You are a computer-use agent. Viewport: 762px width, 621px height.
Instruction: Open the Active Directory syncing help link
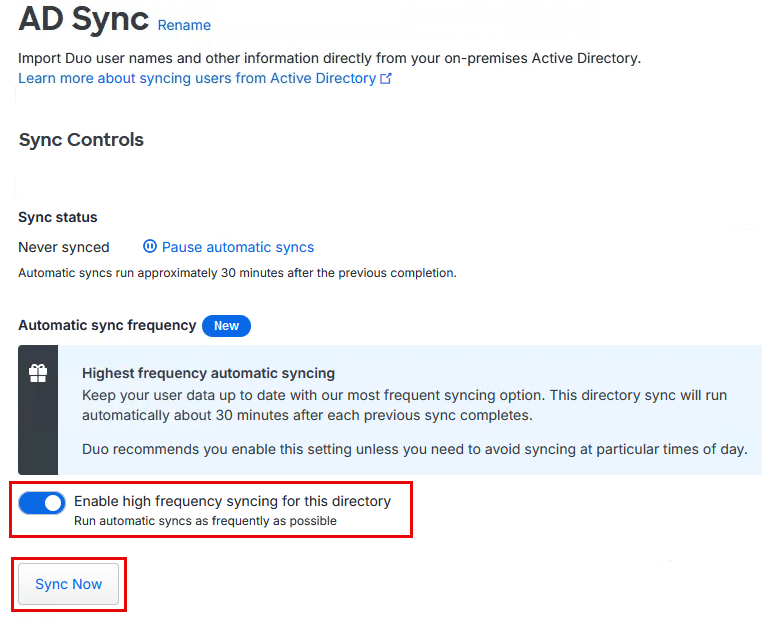(x=197, y=78)
